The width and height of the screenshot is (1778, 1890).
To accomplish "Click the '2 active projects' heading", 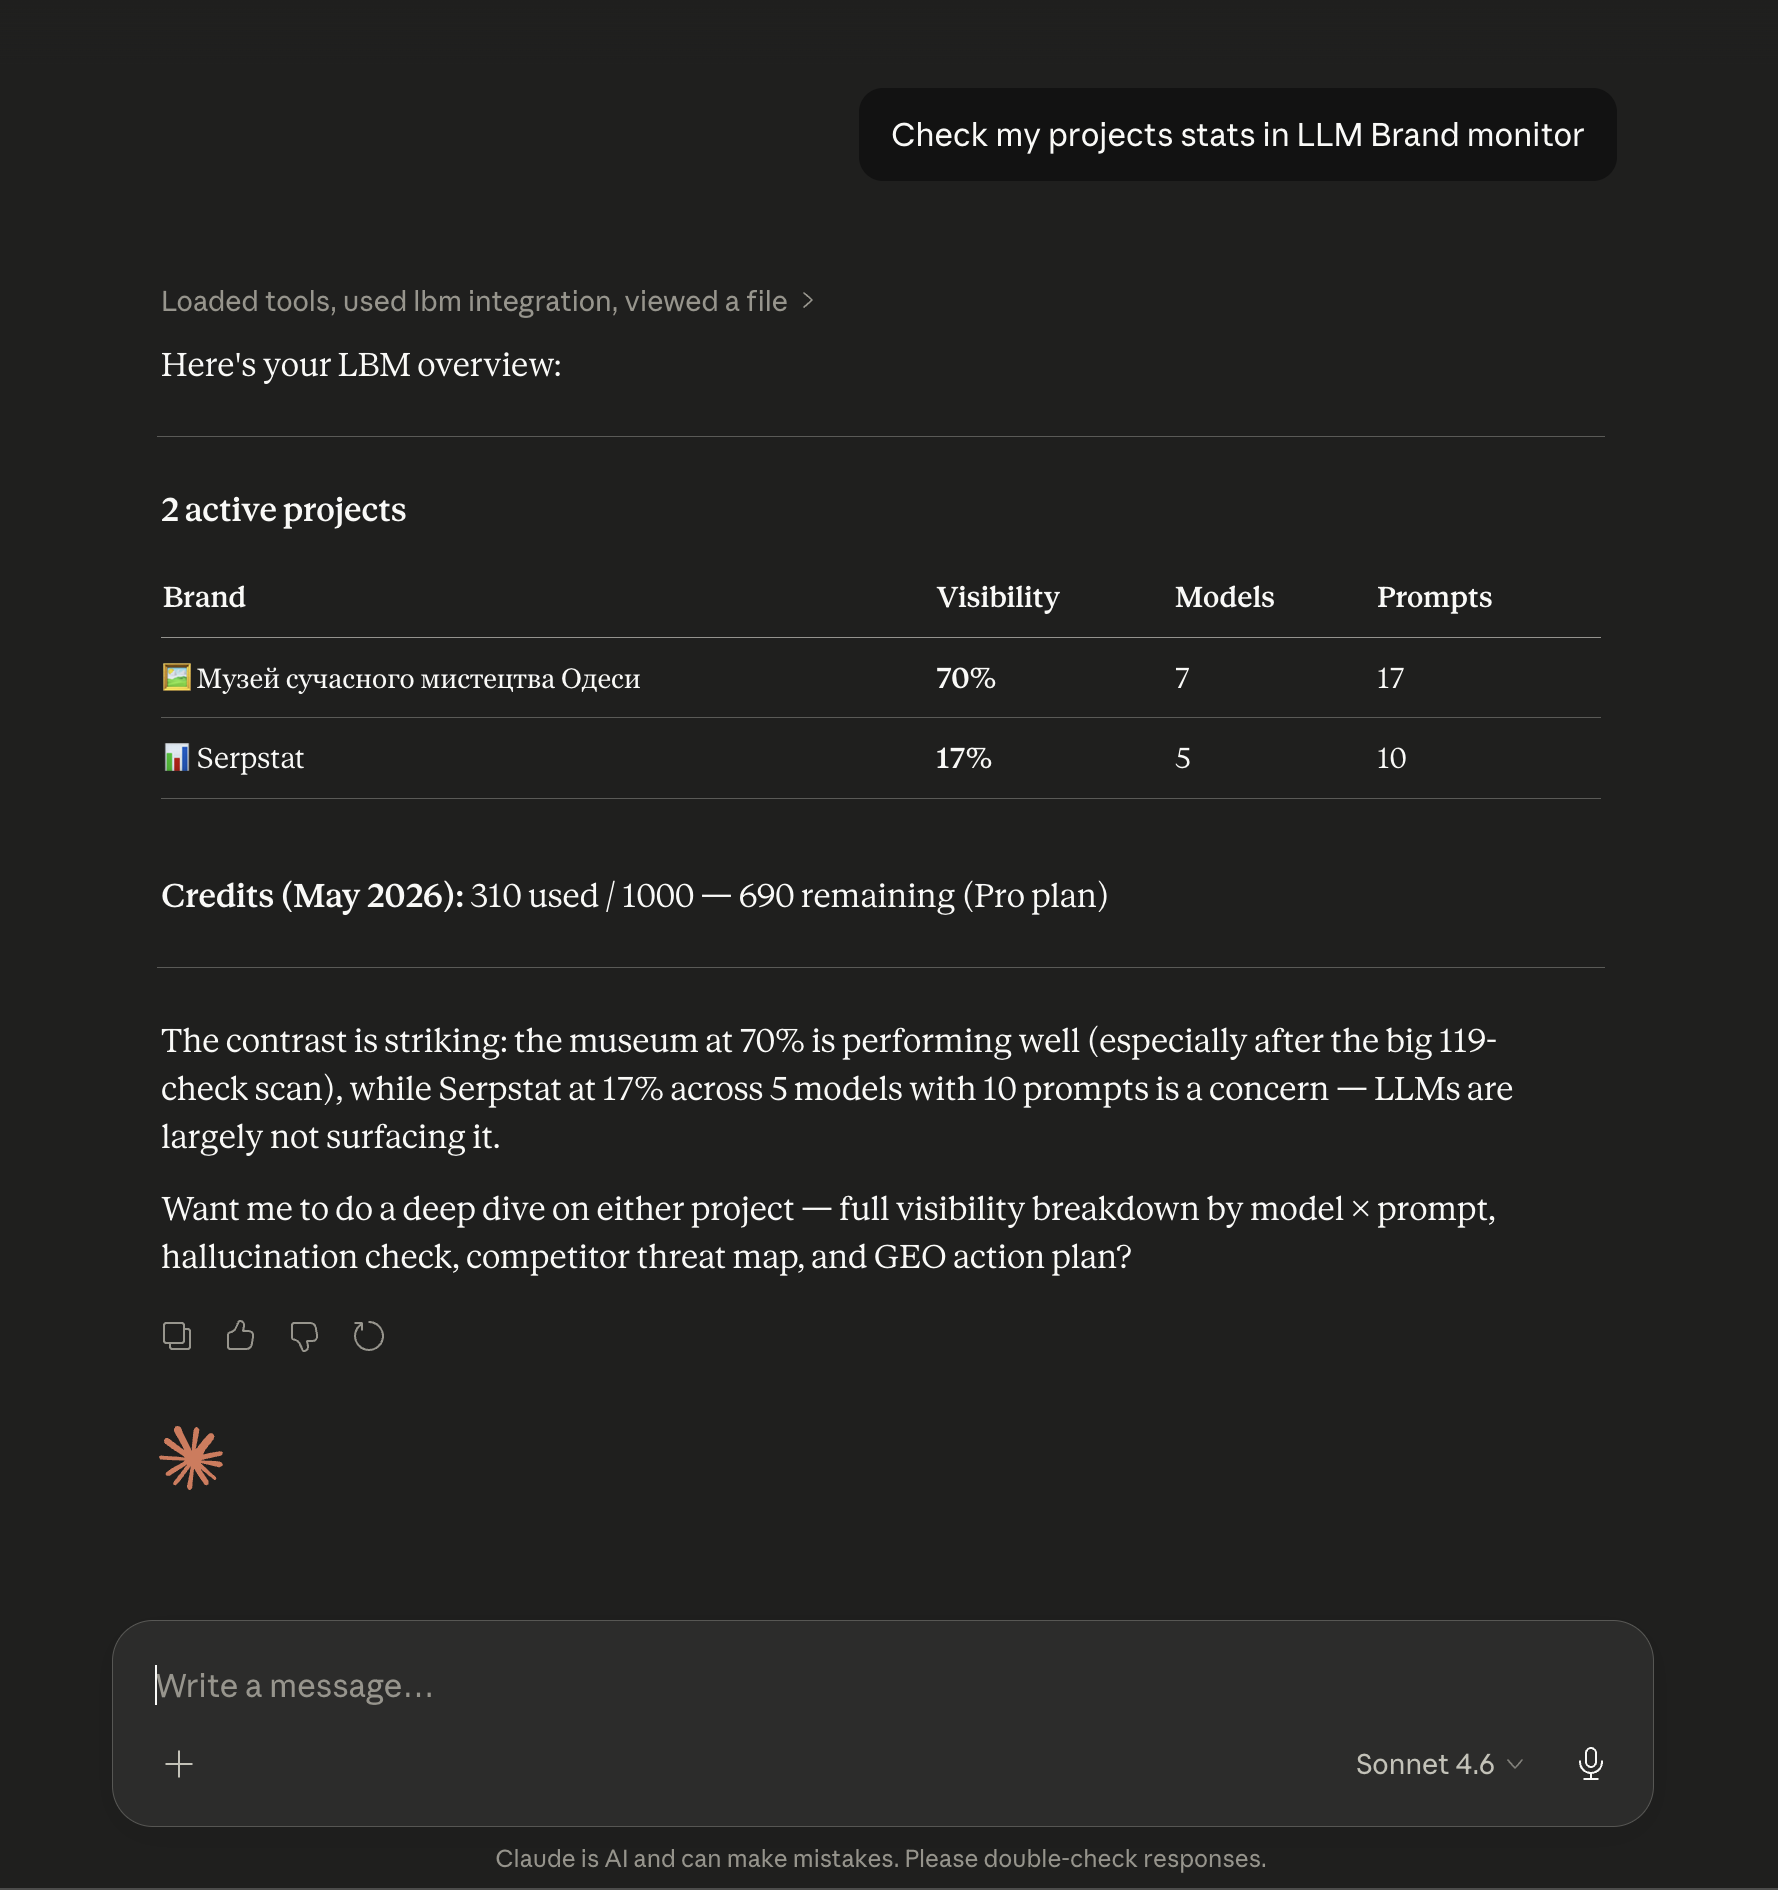I will 284,510.
